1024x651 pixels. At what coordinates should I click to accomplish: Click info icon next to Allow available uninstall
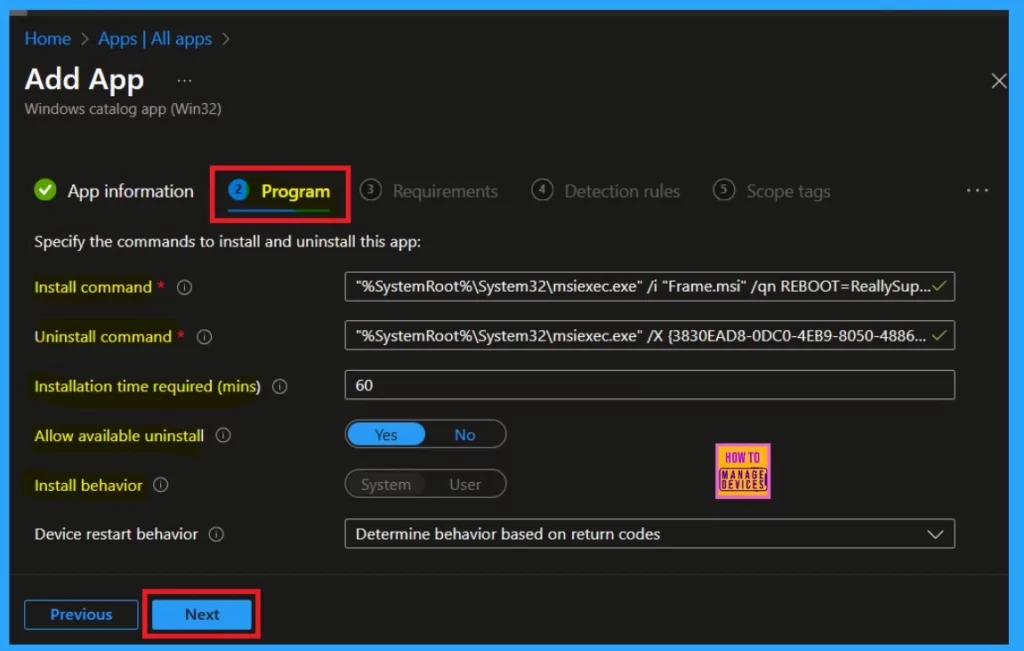pyautogui.click(x=223, y=436)
